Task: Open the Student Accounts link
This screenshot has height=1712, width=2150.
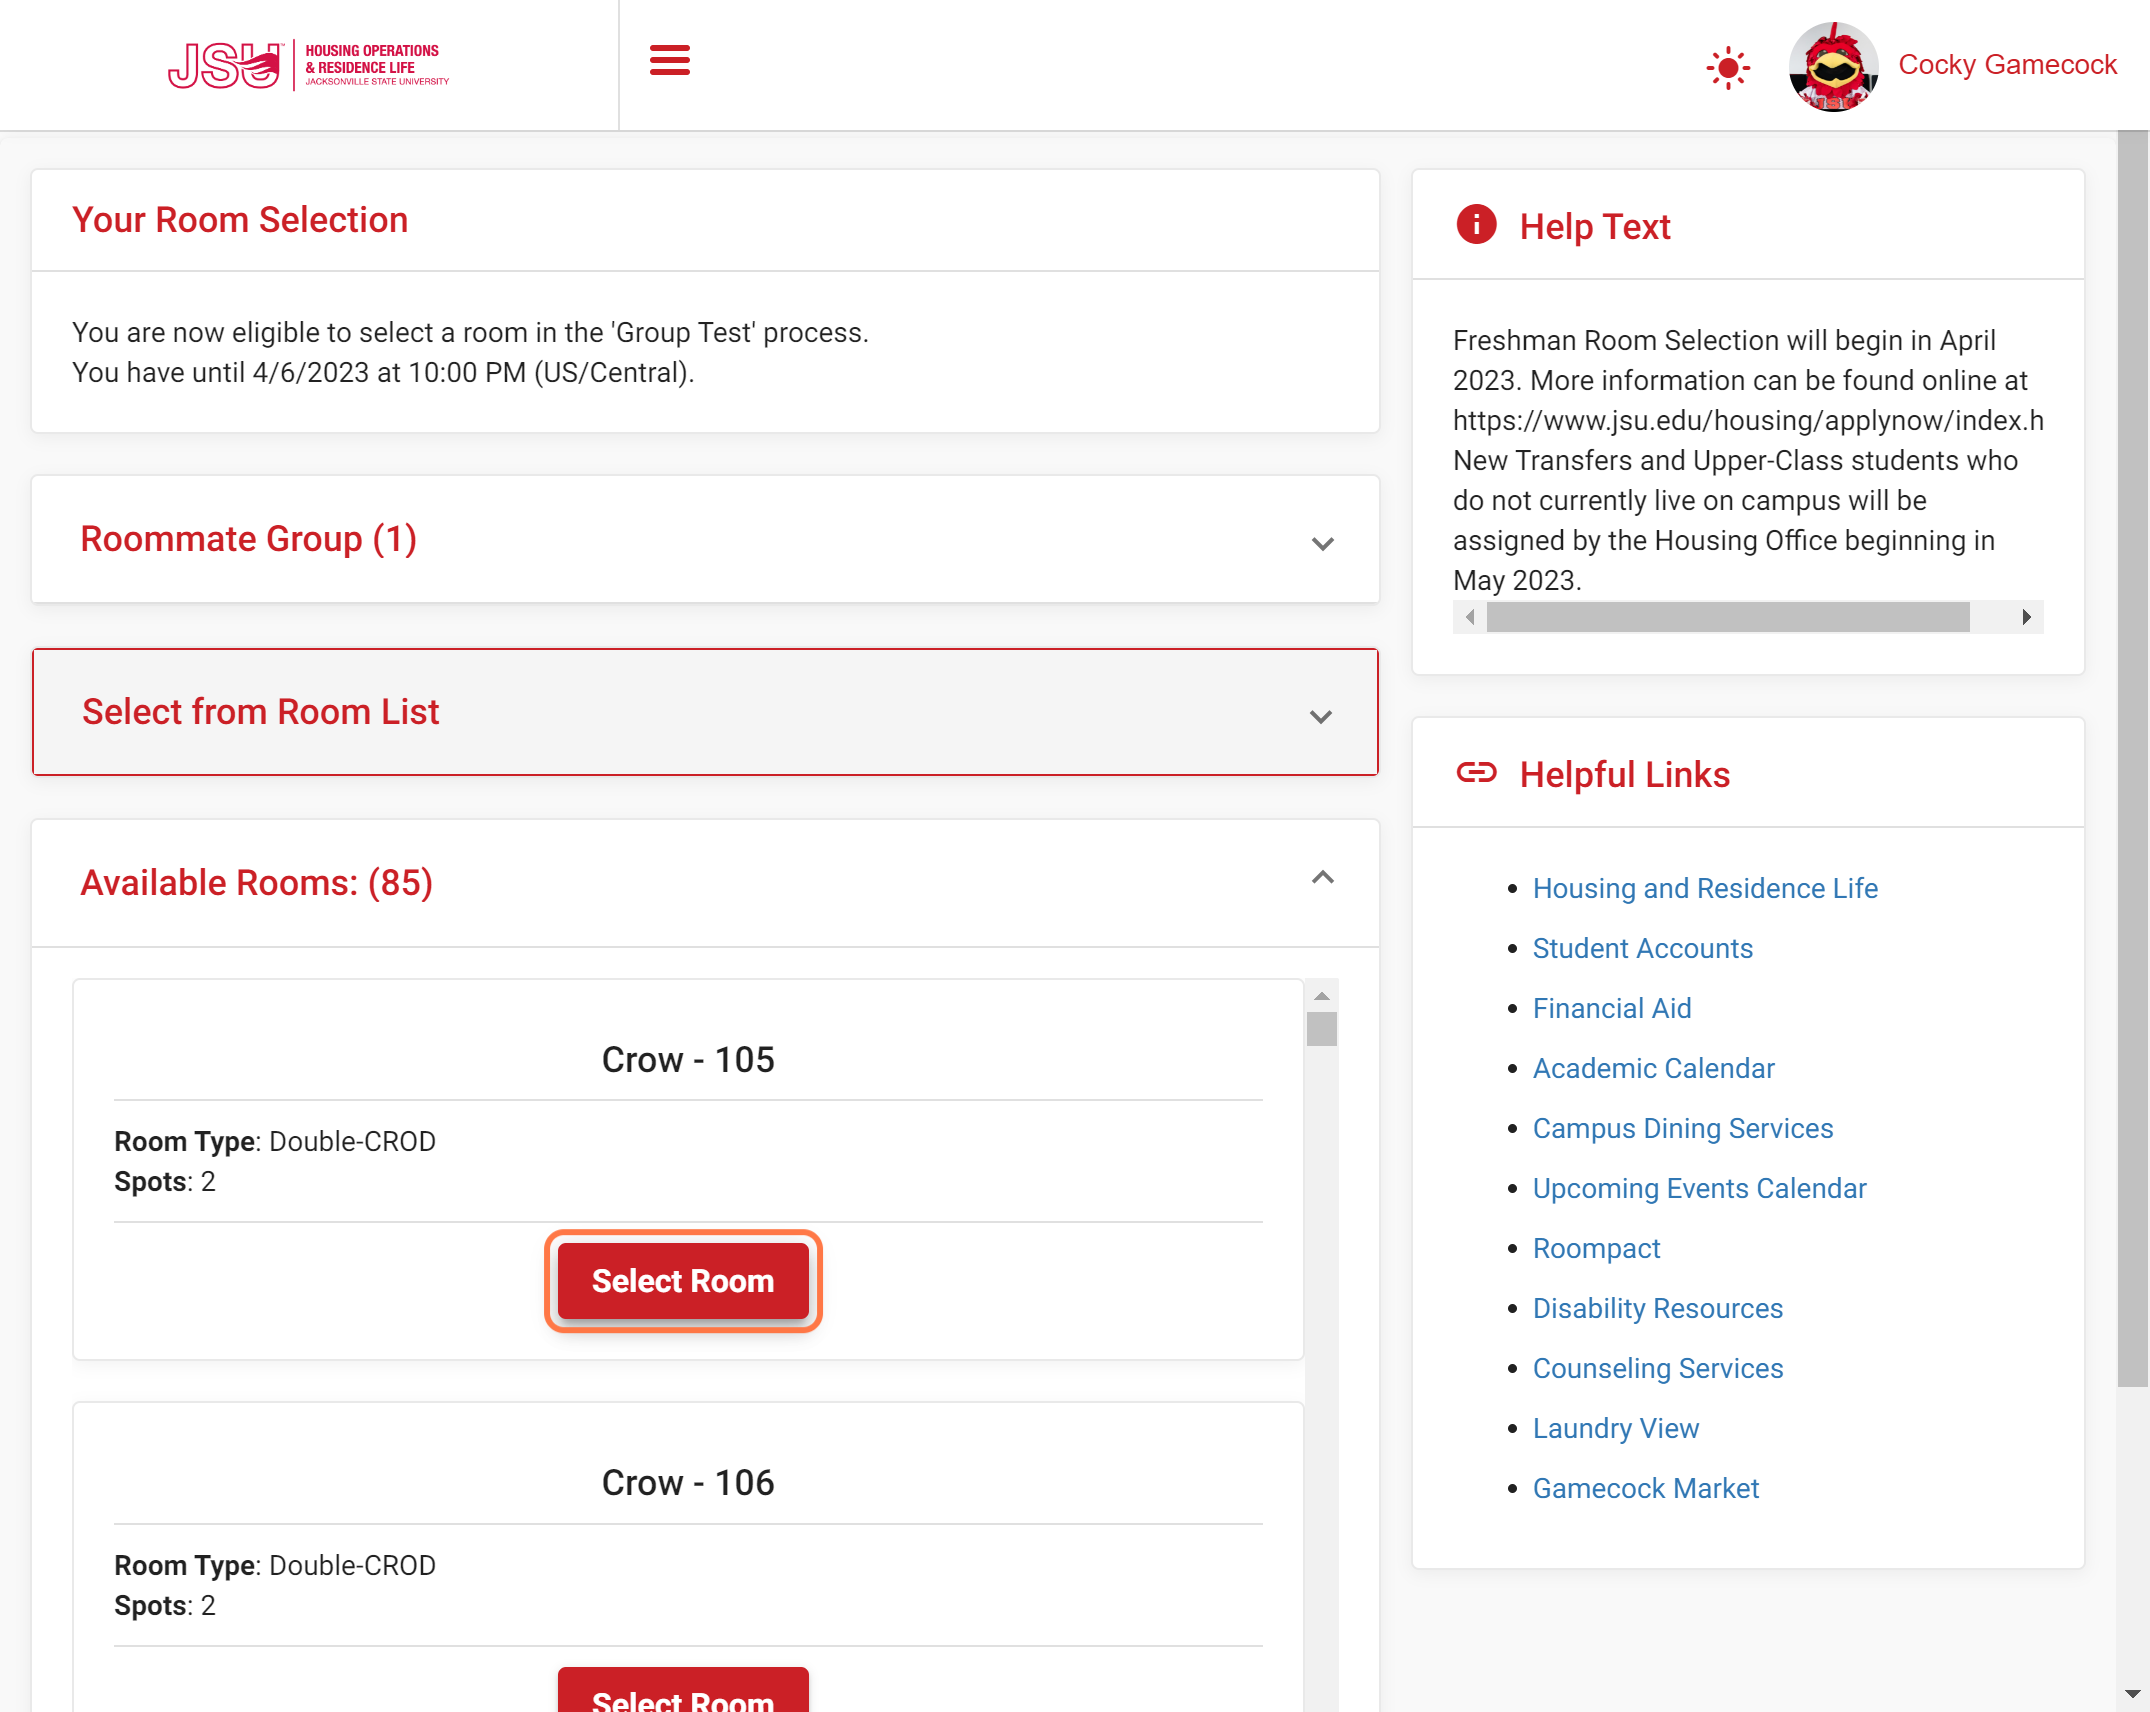Action: 1642,948
